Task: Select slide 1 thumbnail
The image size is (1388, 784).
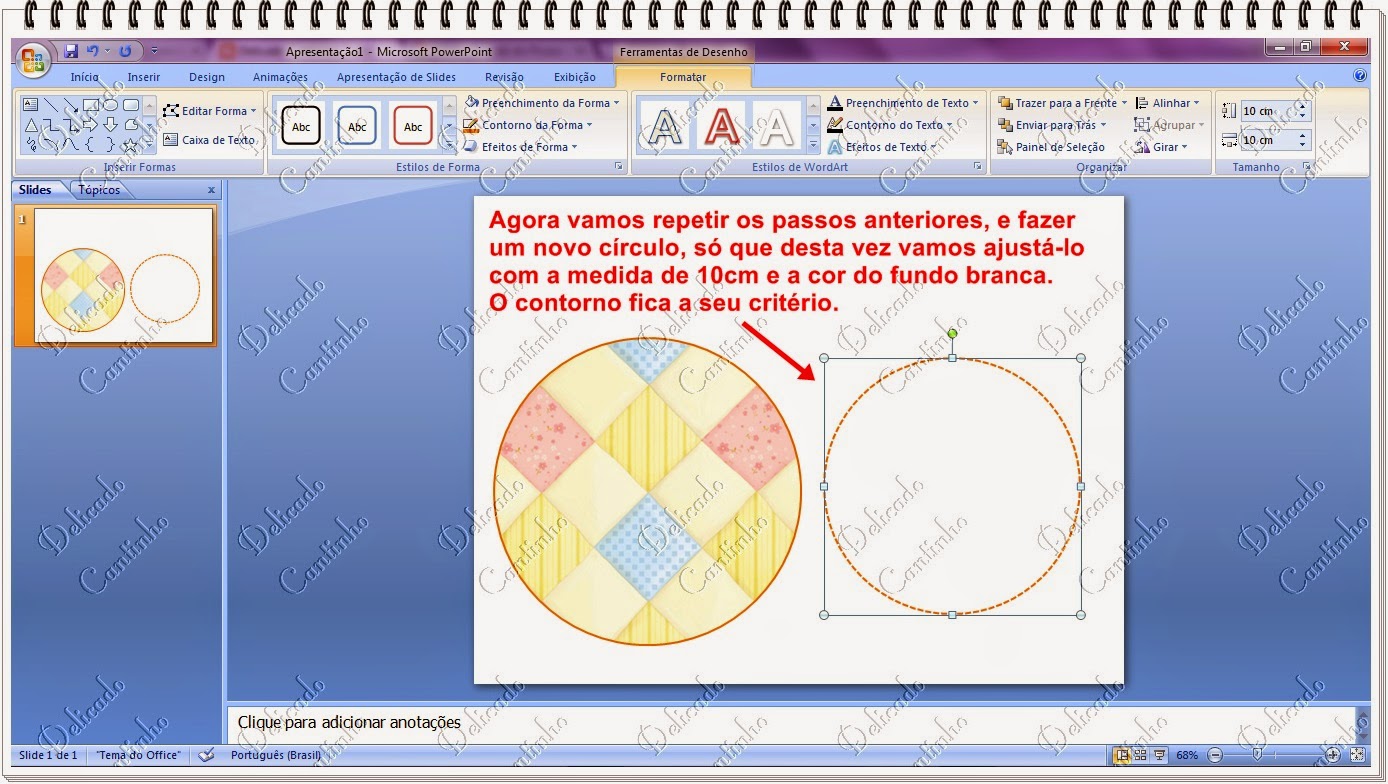Action: click(124, 275)
